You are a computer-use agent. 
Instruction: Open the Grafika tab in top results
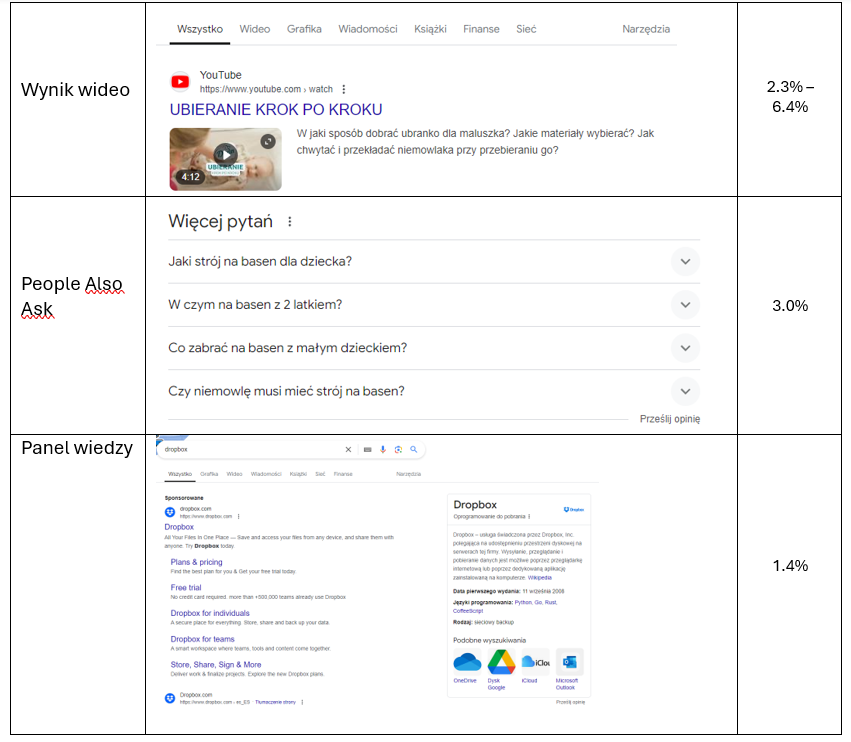click(x=304, y=29)
